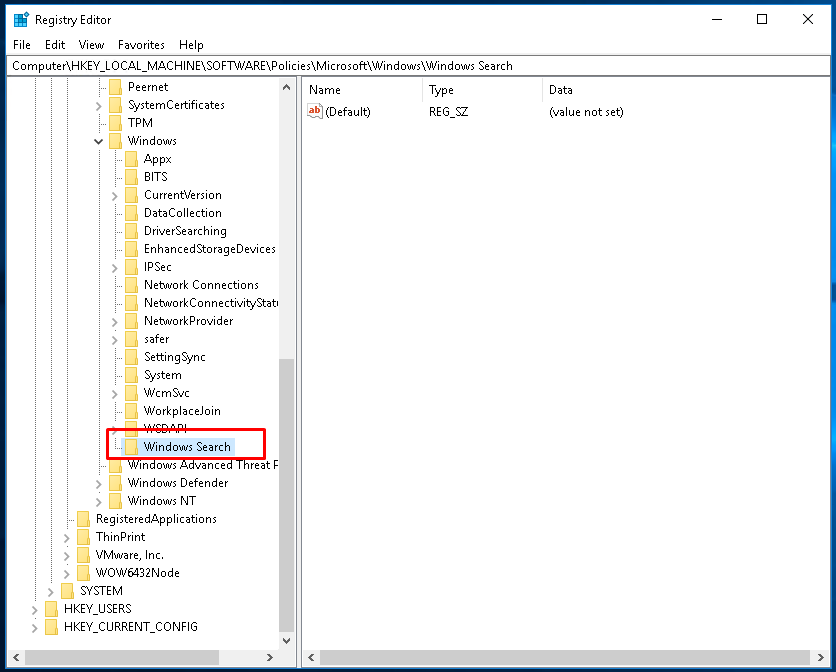Click the Network Connections folder icon

click(131, 285)
